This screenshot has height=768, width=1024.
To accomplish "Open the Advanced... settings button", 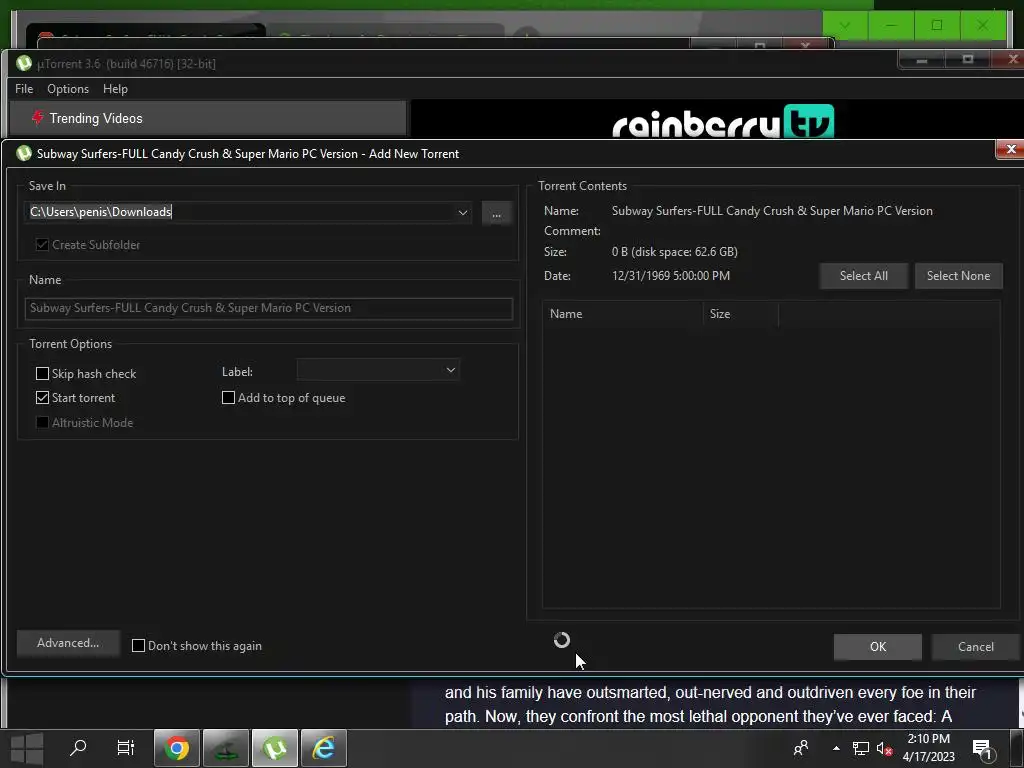I will [68, 643].
